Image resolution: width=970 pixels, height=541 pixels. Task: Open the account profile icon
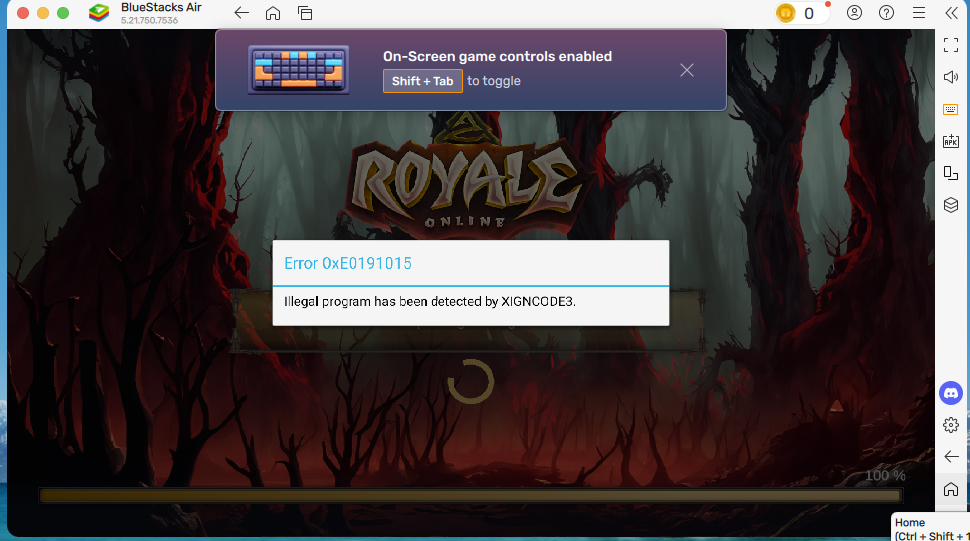point(854,13)
